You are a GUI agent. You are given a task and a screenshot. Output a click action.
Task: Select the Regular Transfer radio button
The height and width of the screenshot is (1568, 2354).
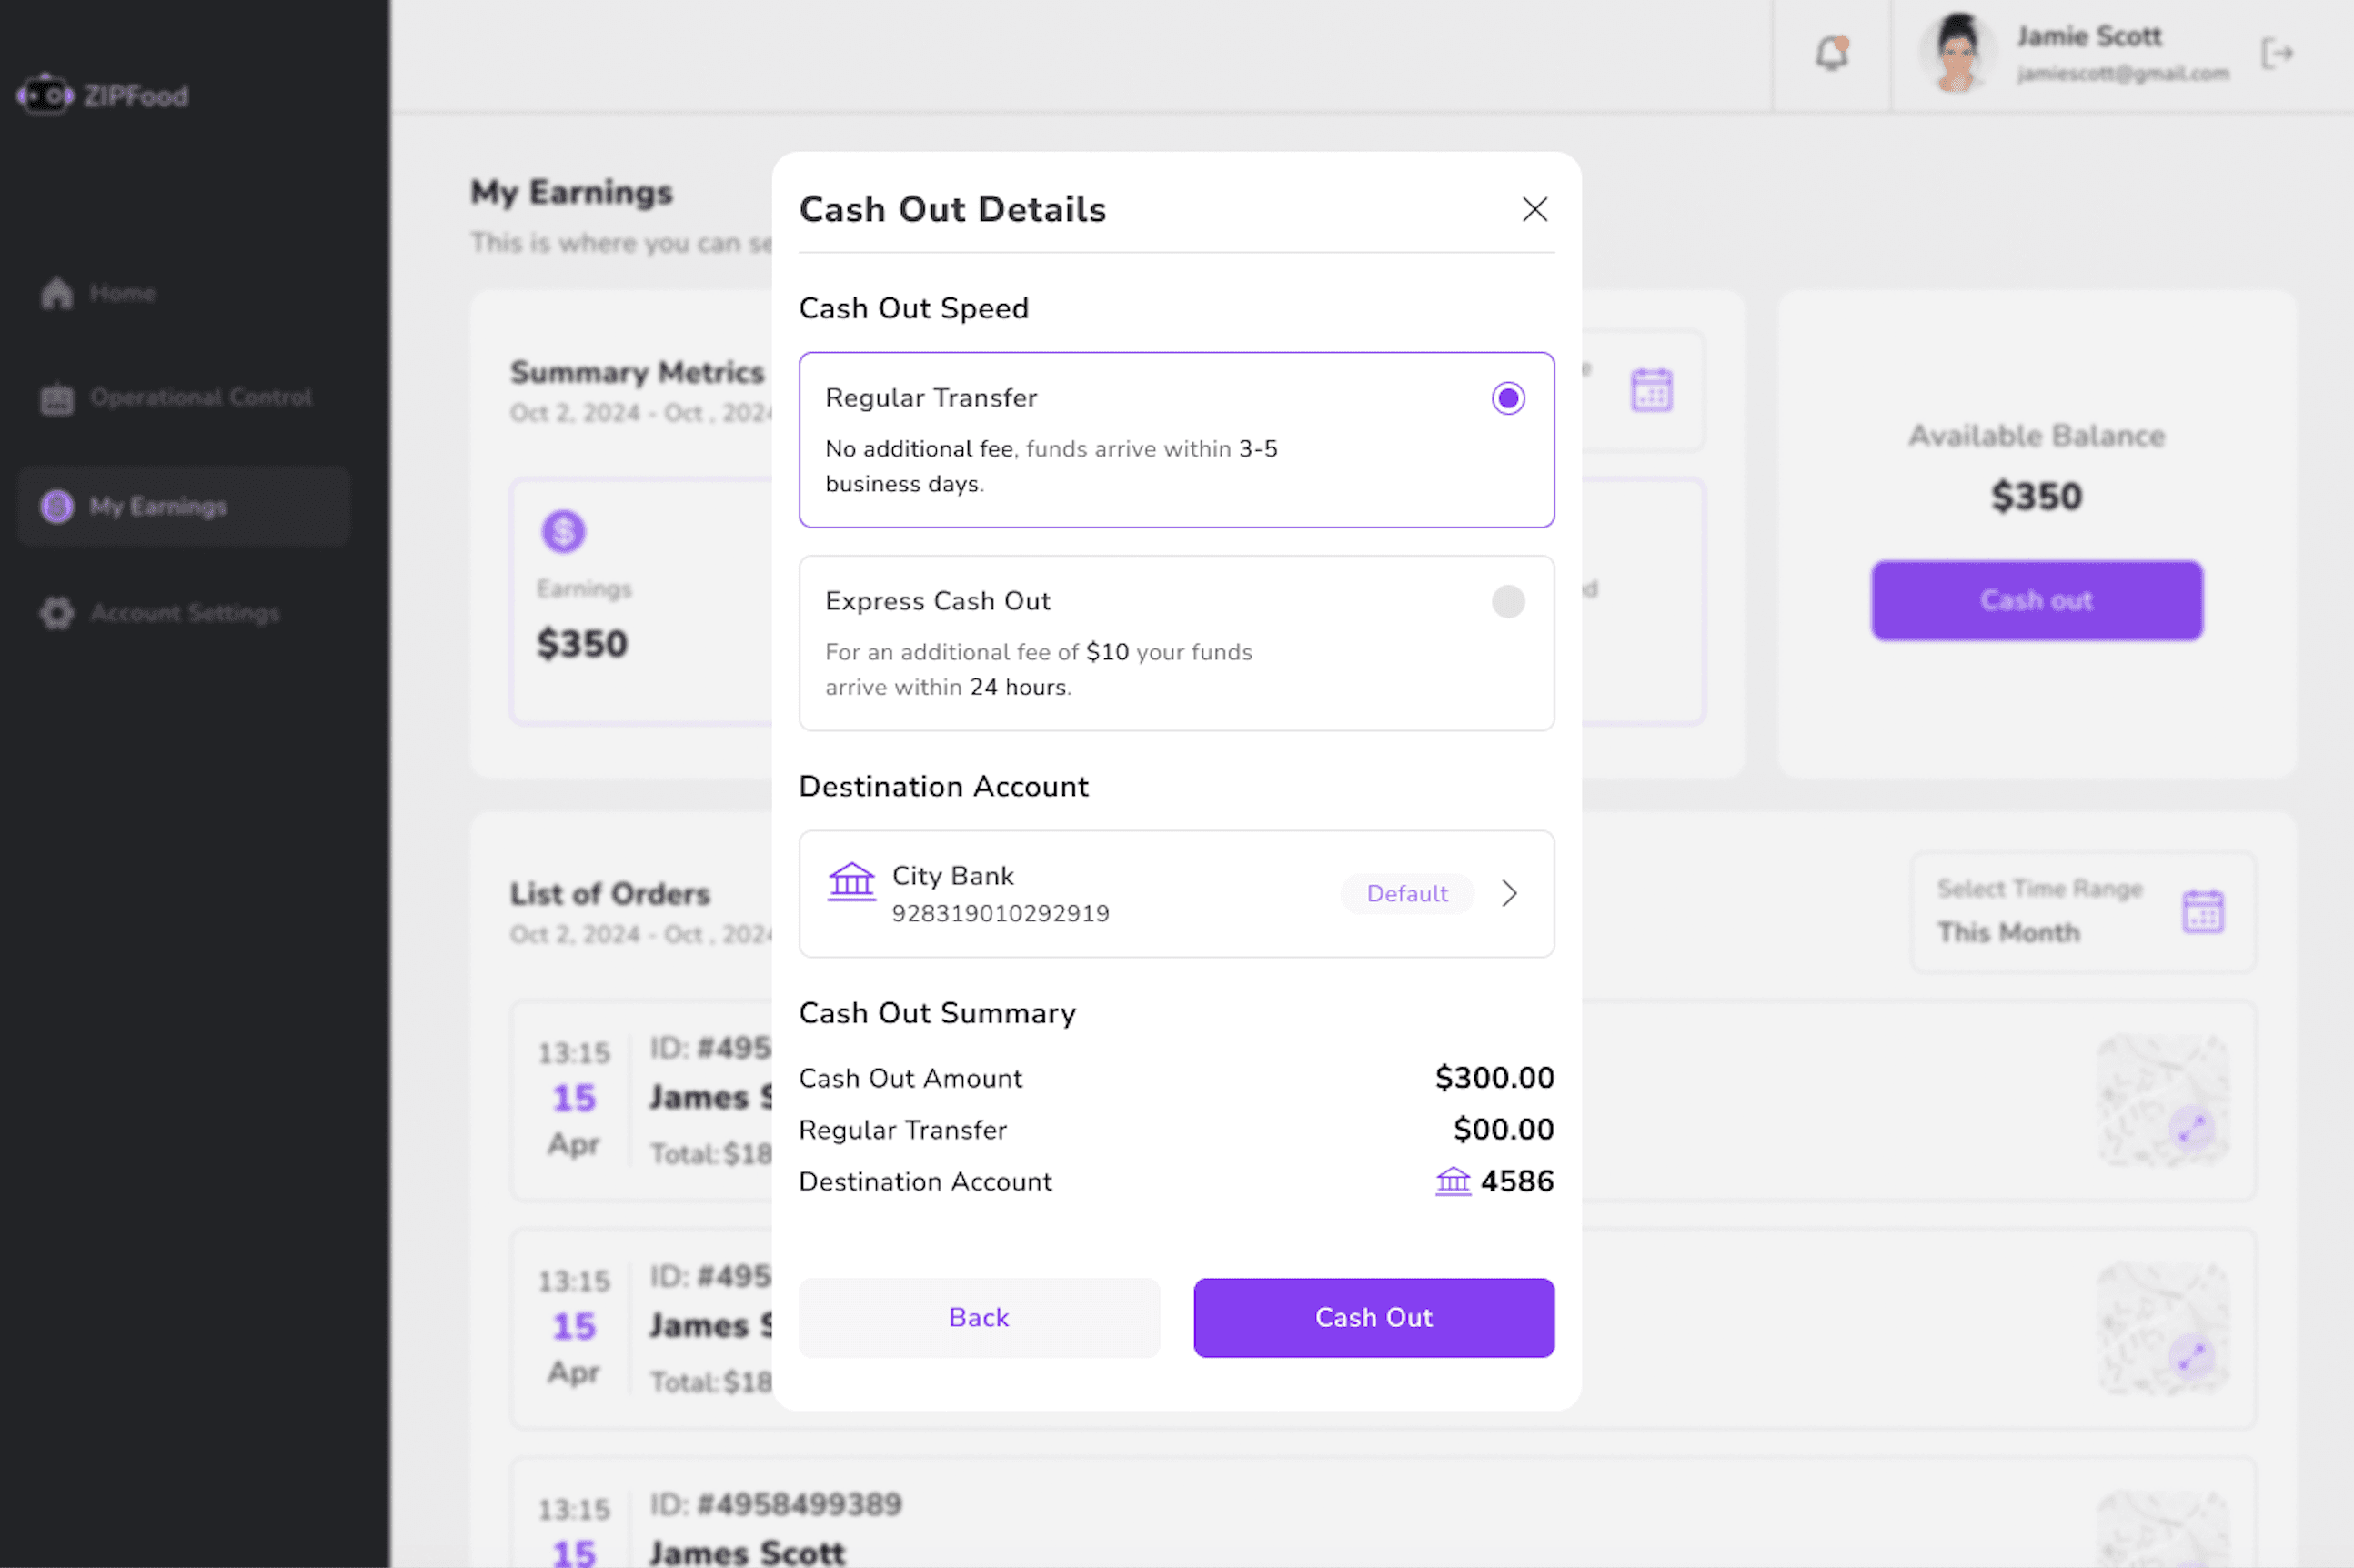tap(1507, 398)
